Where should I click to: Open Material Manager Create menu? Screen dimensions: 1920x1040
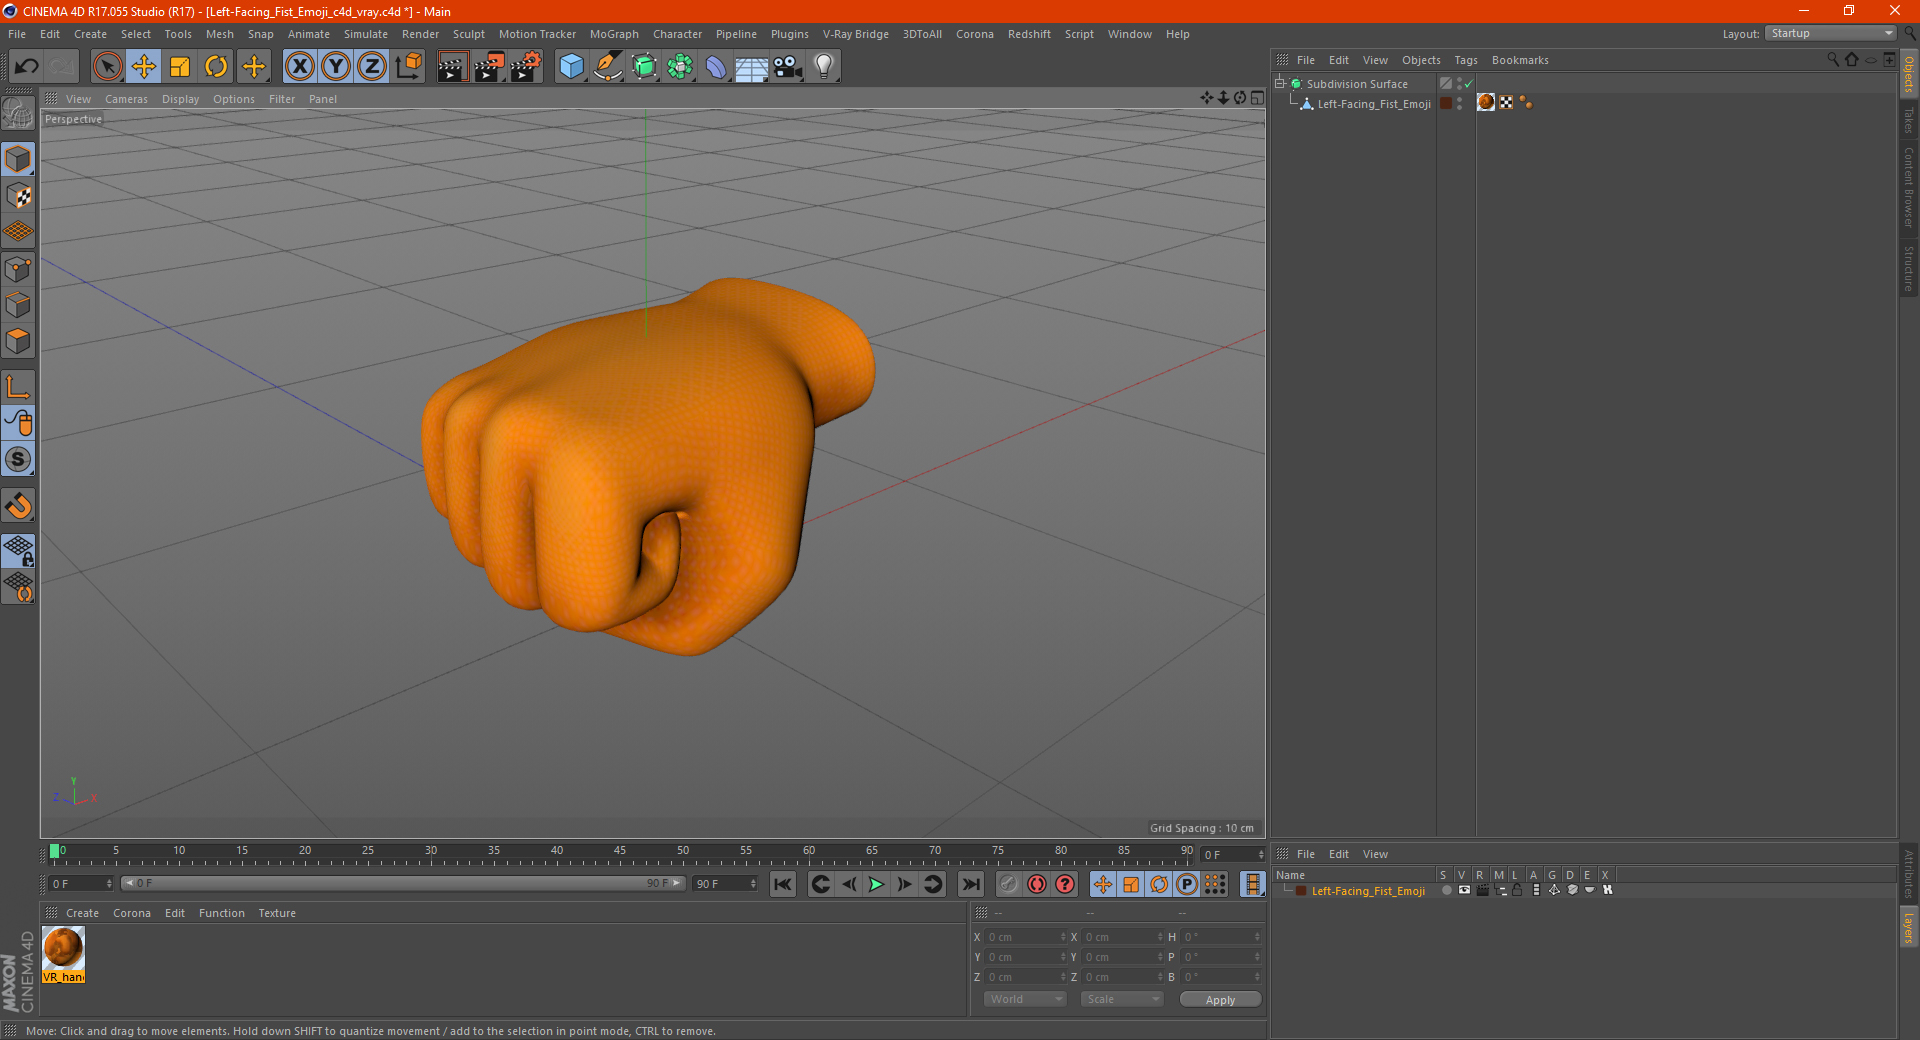pos(82,913)
